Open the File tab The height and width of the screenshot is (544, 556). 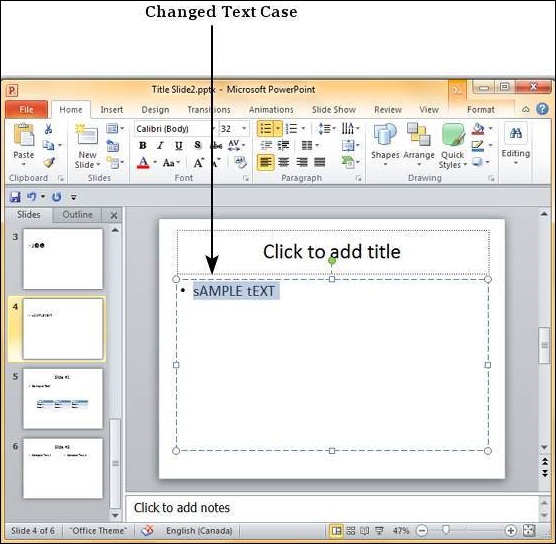point(26,110)
